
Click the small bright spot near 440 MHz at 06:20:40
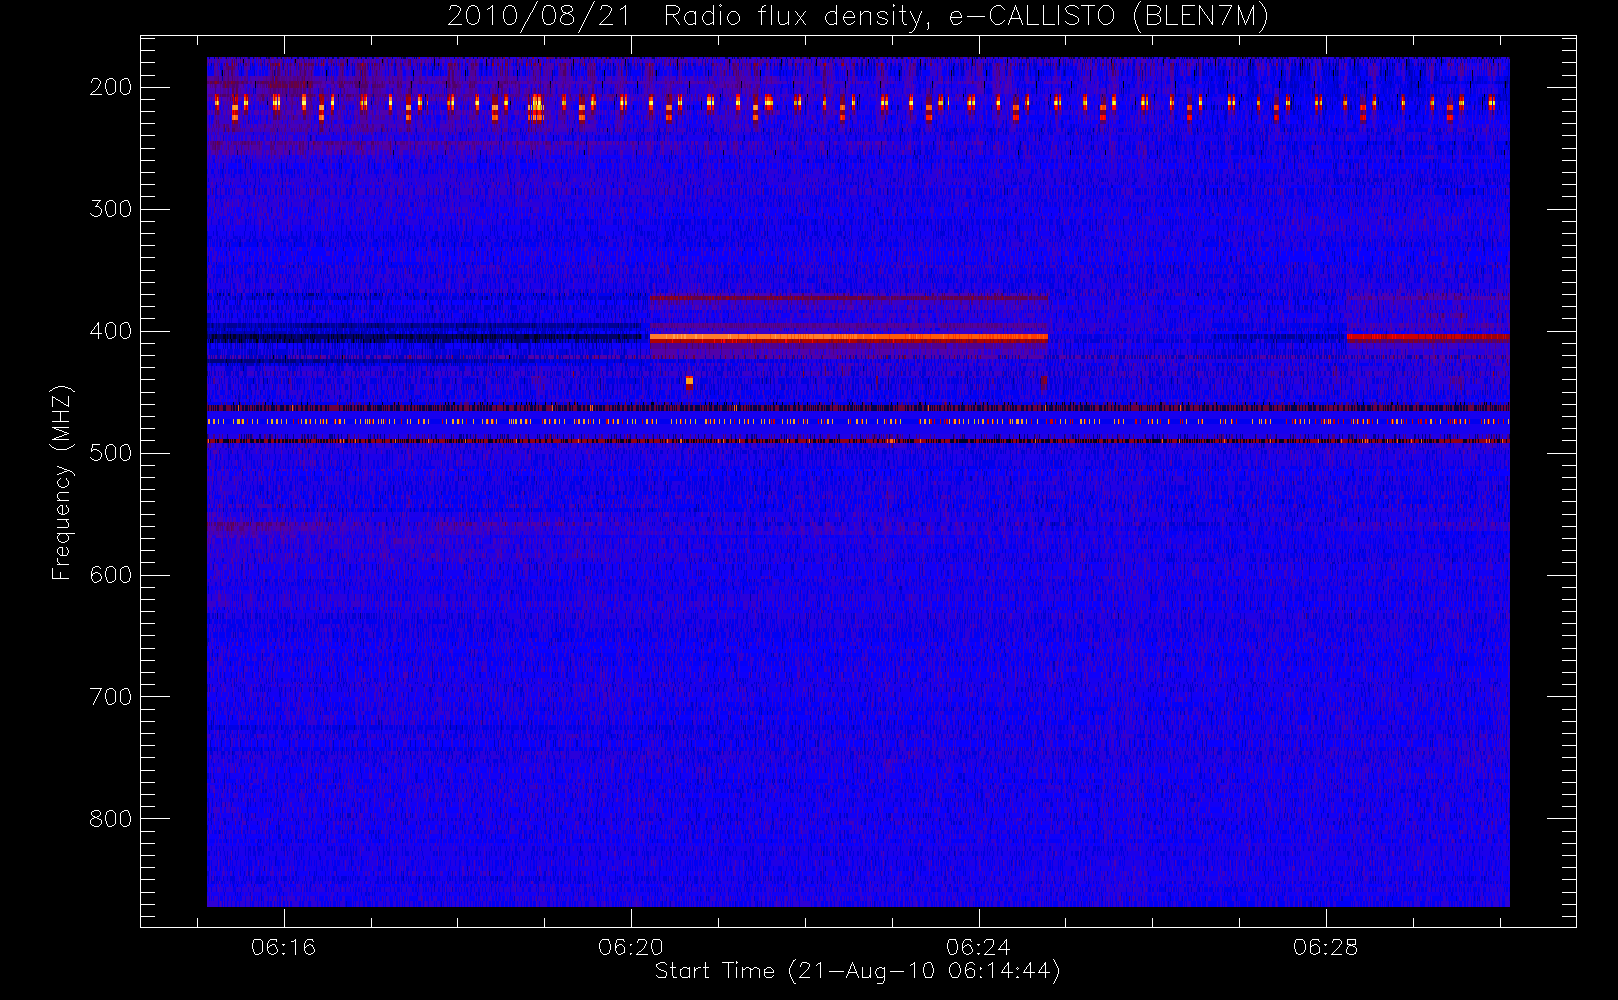coord(689,380)
